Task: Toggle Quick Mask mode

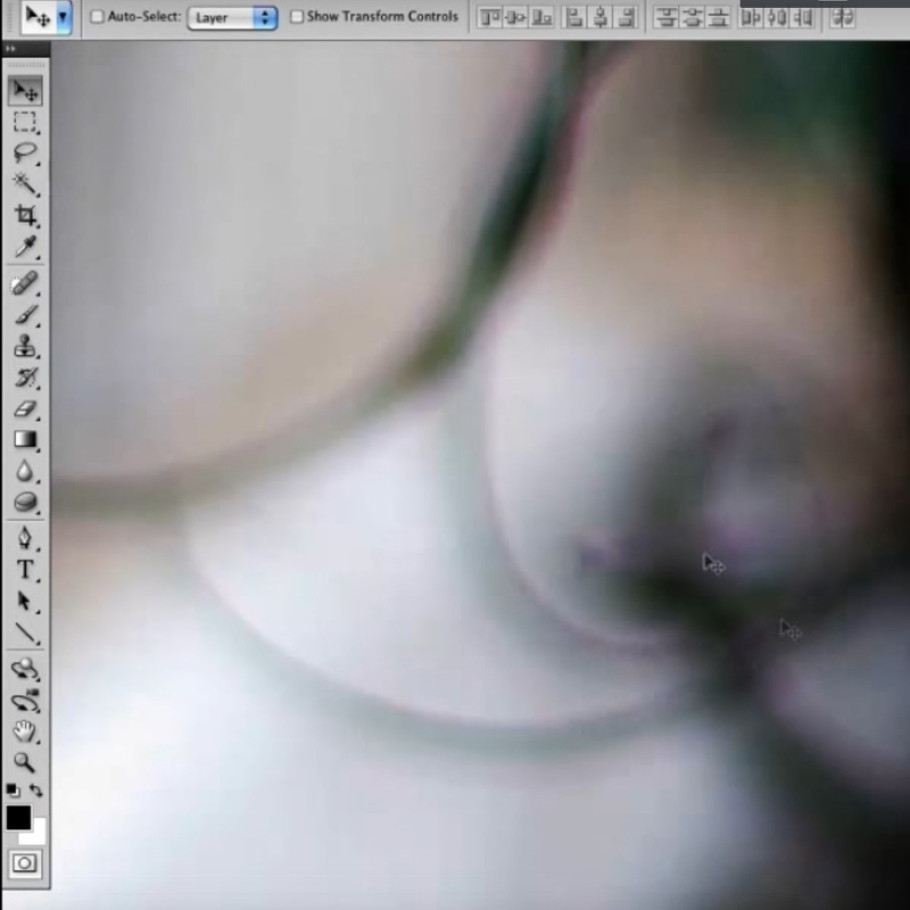Action: 25,863
